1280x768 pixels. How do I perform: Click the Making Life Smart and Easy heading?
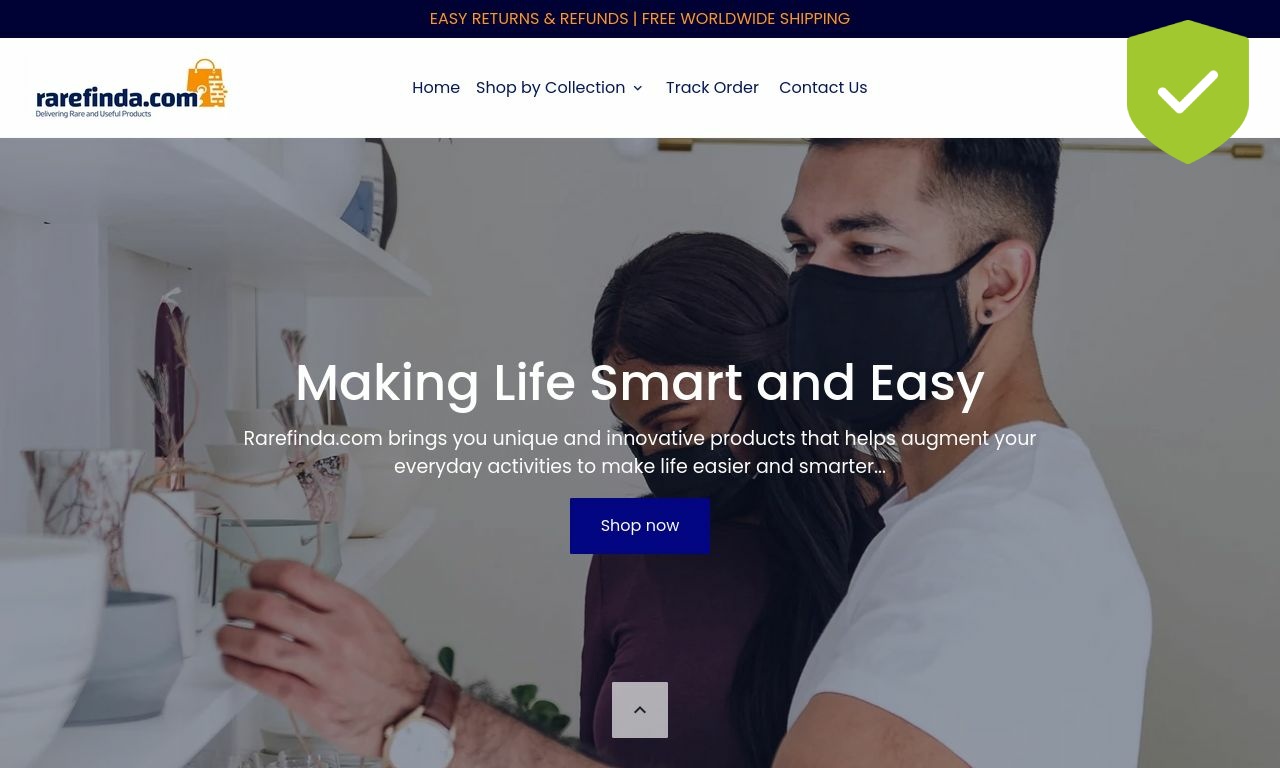pos(640,383)
